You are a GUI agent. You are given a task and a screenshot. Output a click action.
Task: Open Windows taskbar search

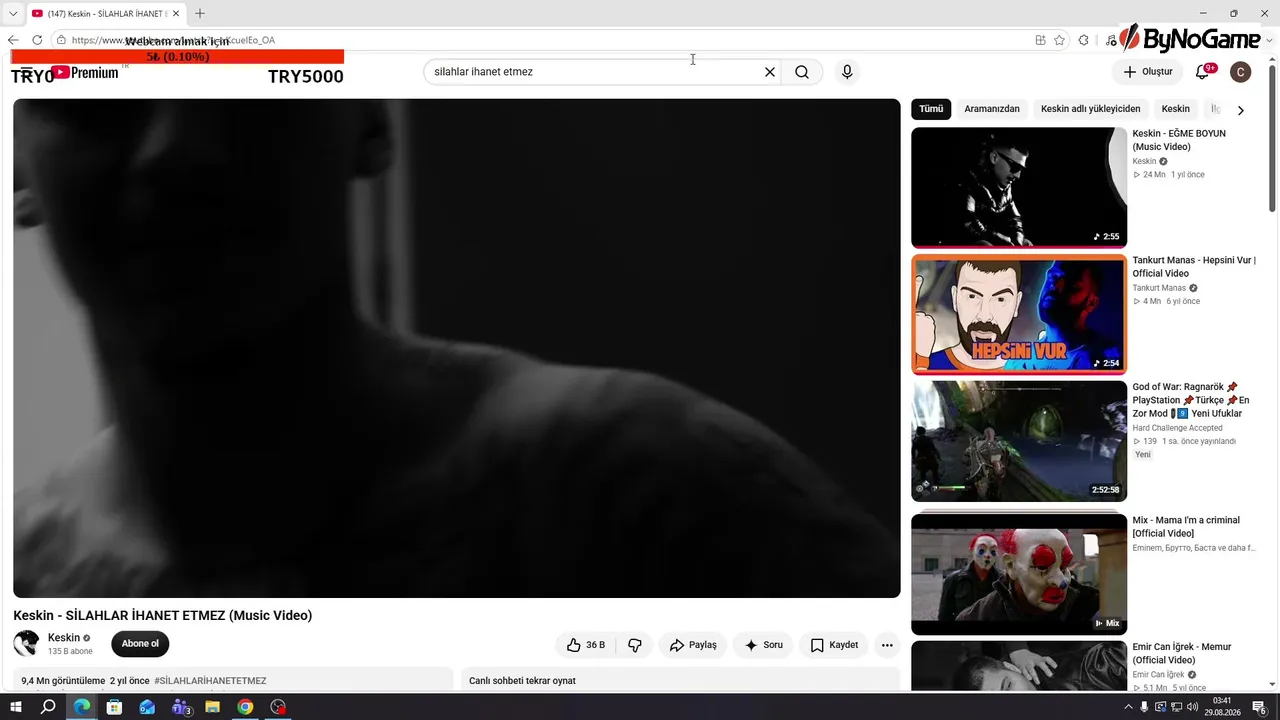[x=48, y=707]
